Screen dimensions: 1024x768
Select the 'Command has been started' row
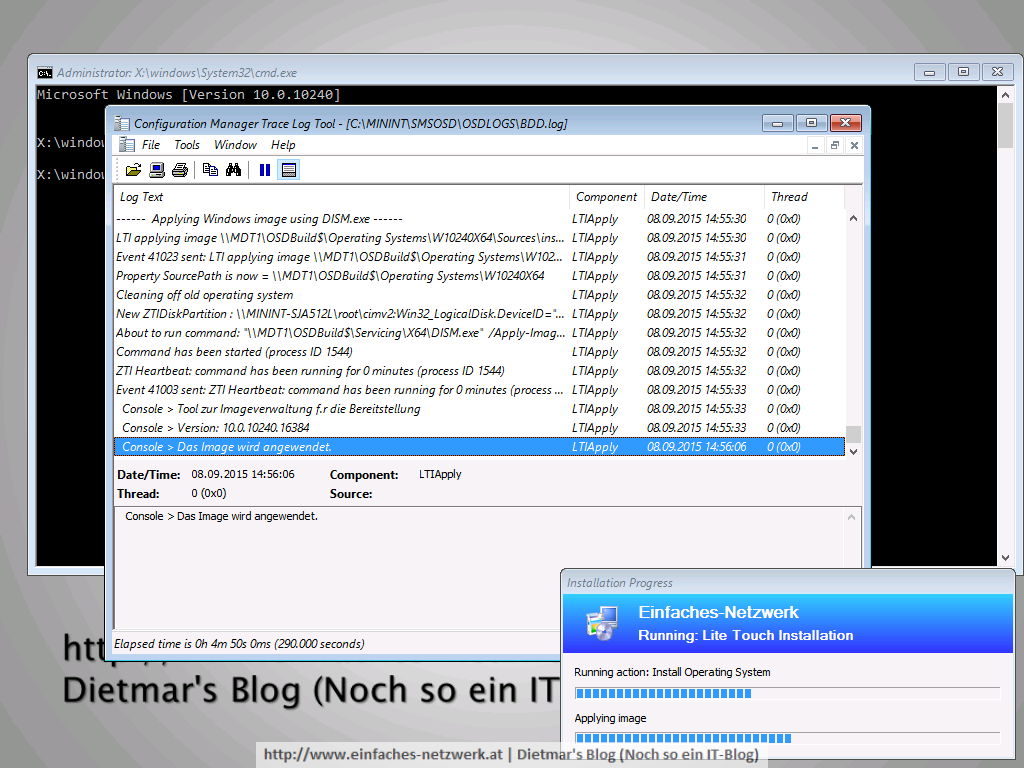tap(479, 351)
